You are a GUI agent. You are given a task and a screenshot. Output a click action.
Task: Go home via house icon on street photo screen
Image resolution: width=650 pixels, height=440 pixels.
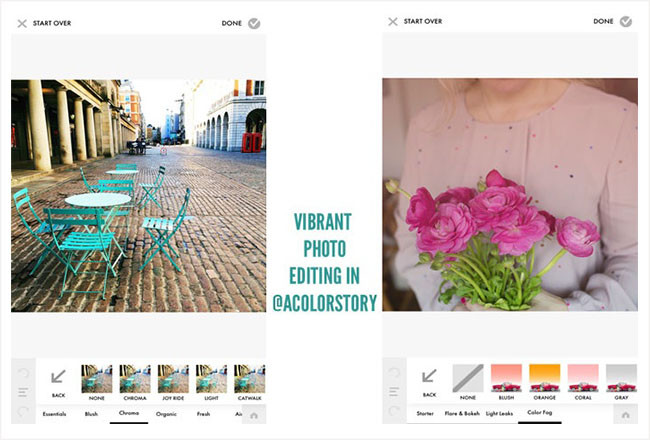tap(254, 416)
